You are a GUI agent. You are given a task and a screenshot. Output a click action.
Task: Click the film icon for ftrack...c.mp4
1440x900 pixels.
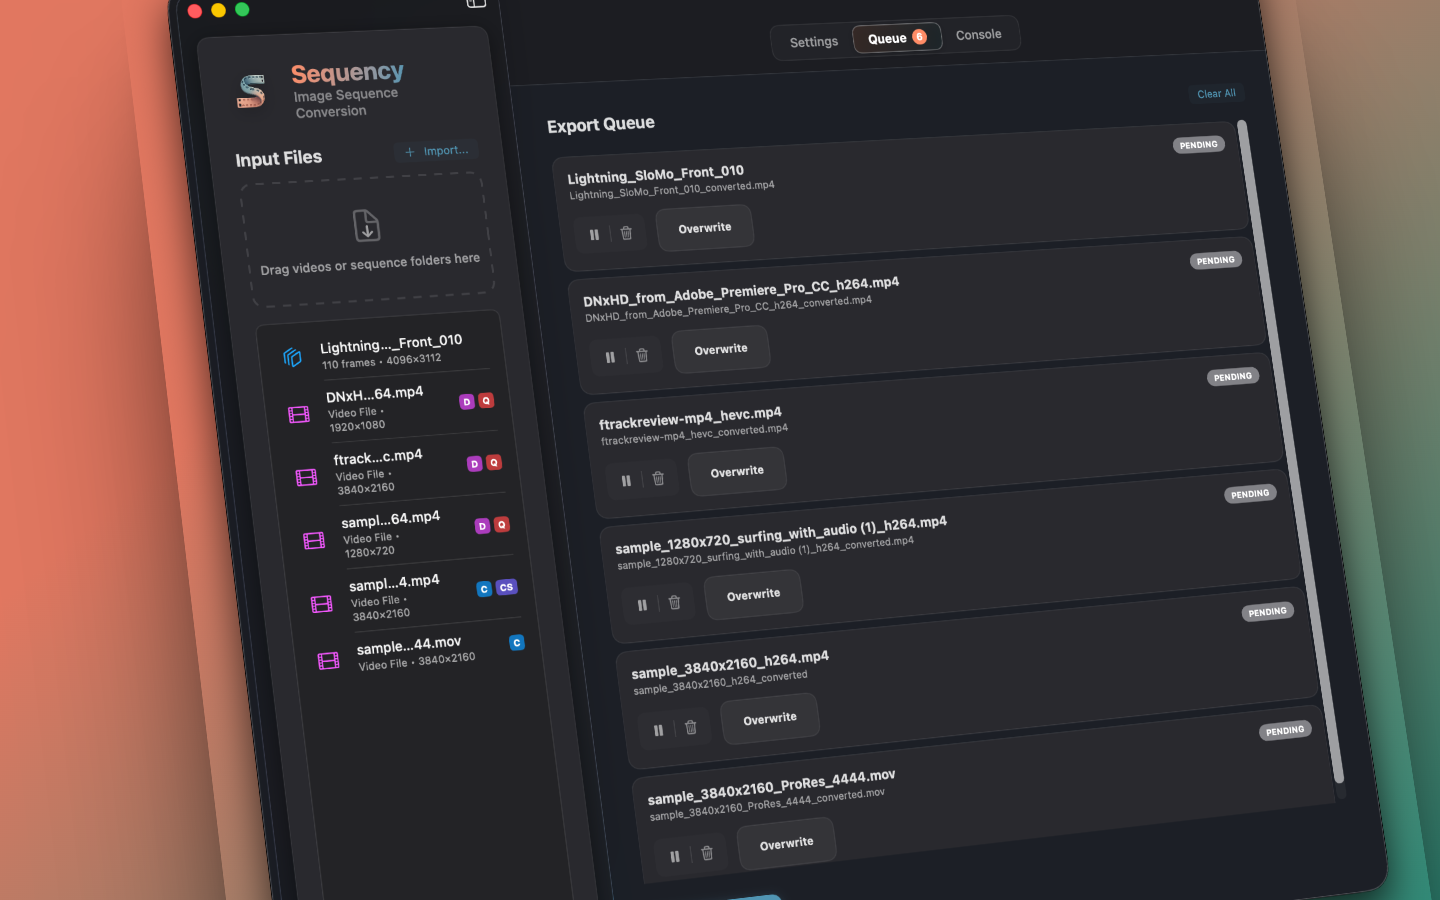306,477
